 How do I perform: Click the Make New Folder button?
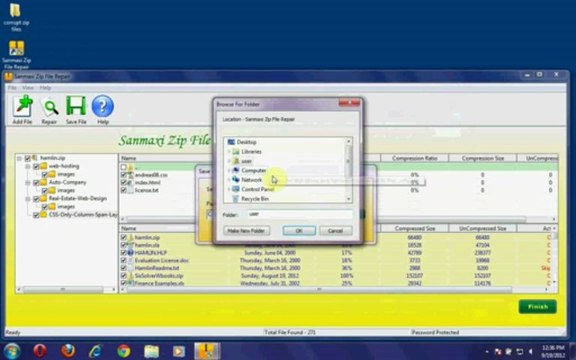coord(246,231)
